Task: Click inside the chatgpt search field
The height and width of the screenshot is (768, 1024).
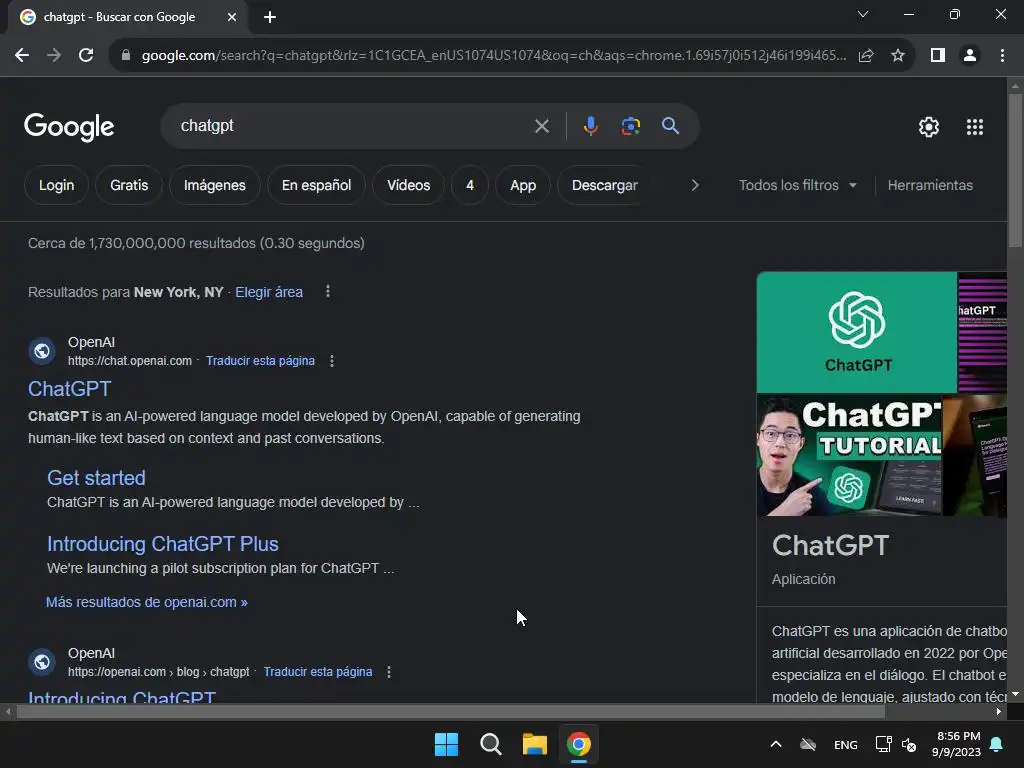Action: pos(353,126)
